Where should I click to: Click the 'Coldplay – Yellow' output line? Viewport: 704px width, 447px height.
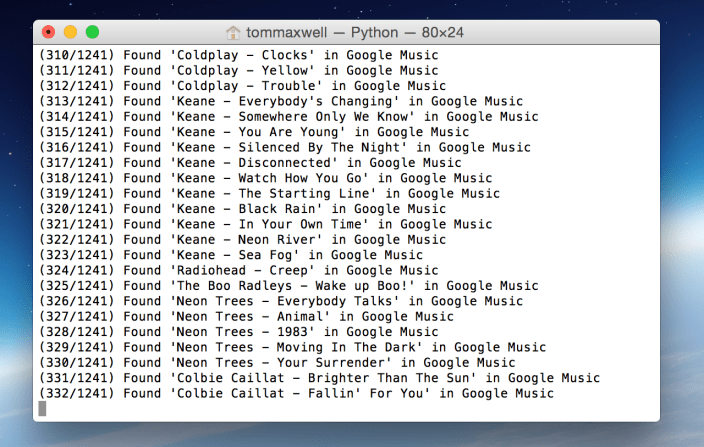pyautogui.click(x=238, y=70)
